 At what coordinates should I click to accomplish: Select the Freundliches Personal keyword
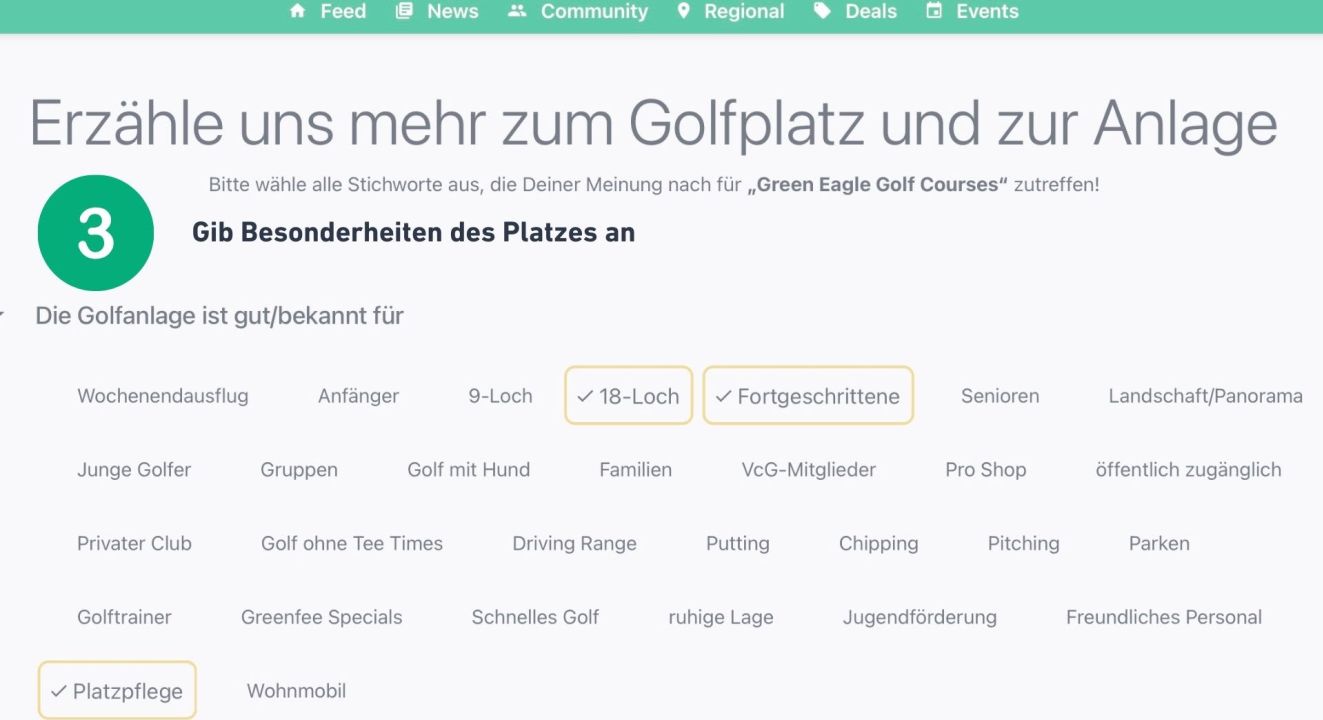pyautogui.click(x=1164, y=617)
